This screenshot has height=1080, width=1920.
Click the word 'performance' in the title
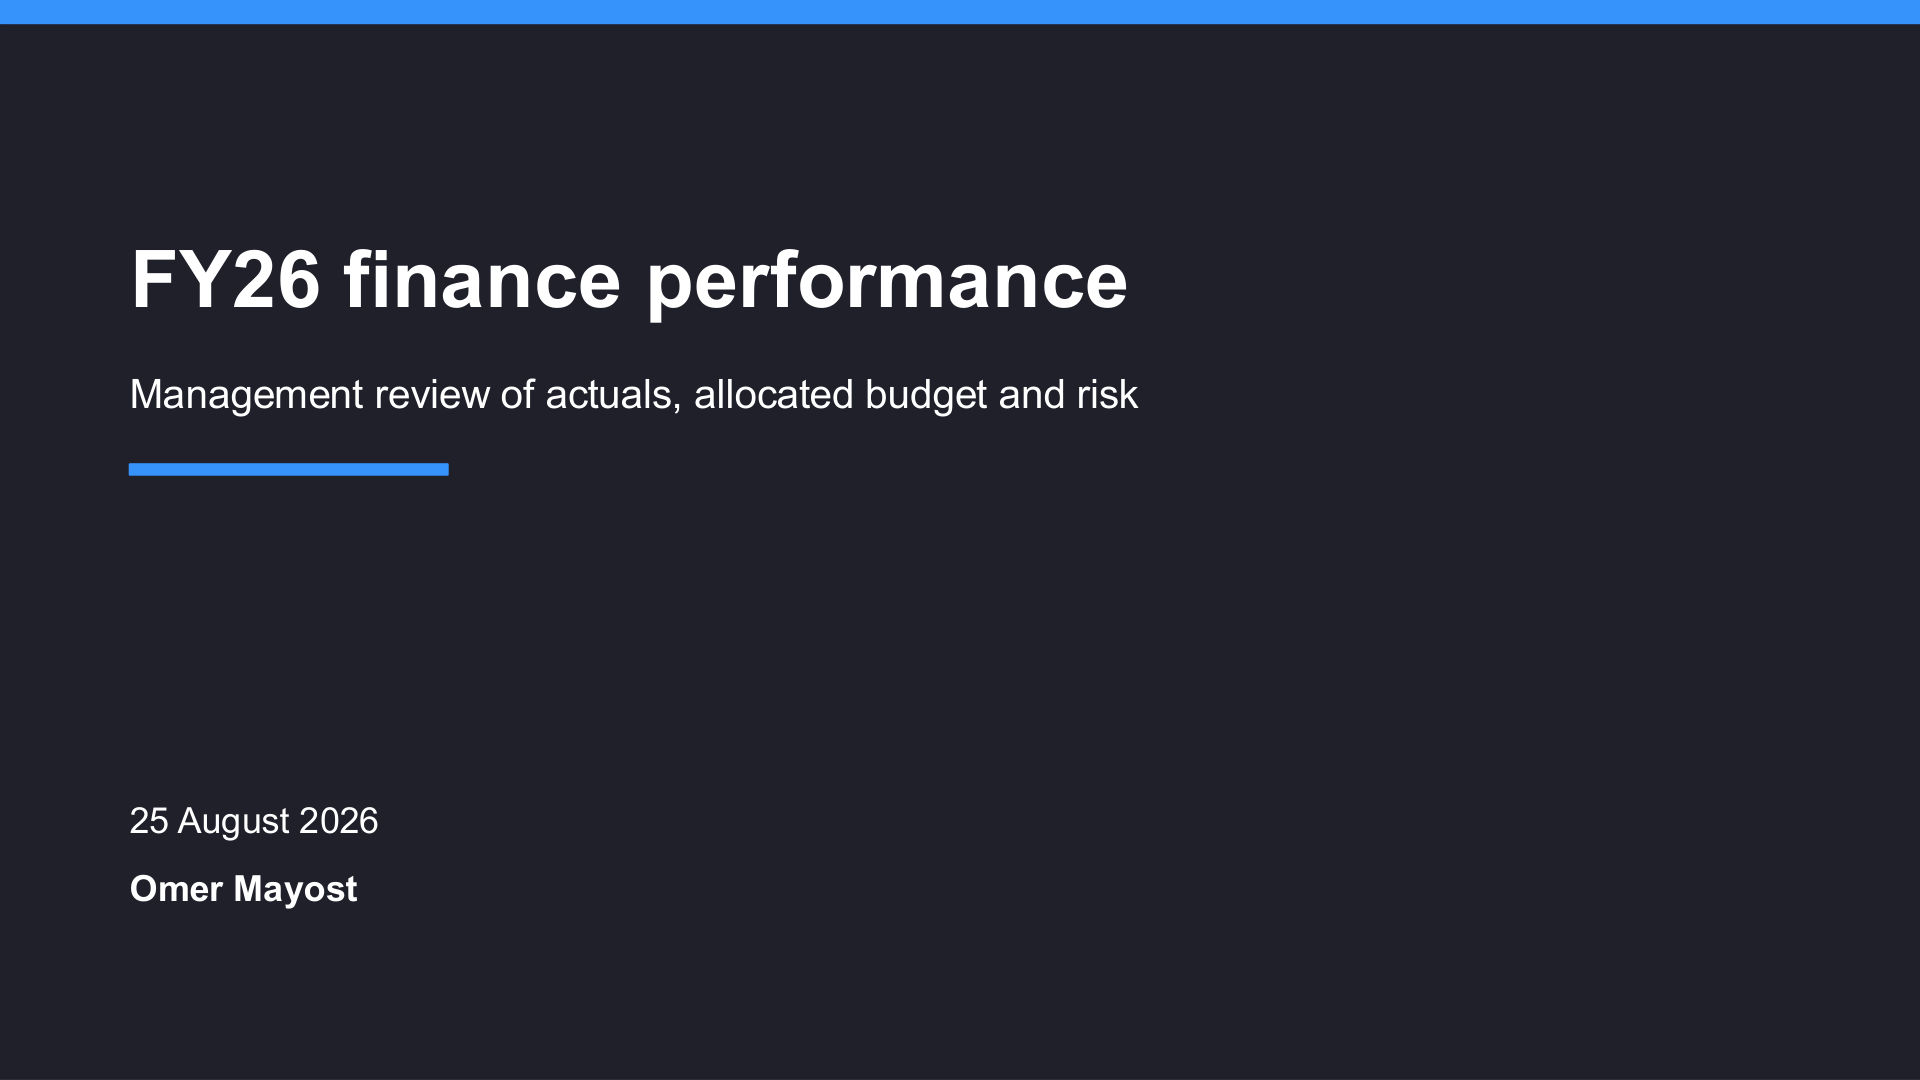click(887, 283)
